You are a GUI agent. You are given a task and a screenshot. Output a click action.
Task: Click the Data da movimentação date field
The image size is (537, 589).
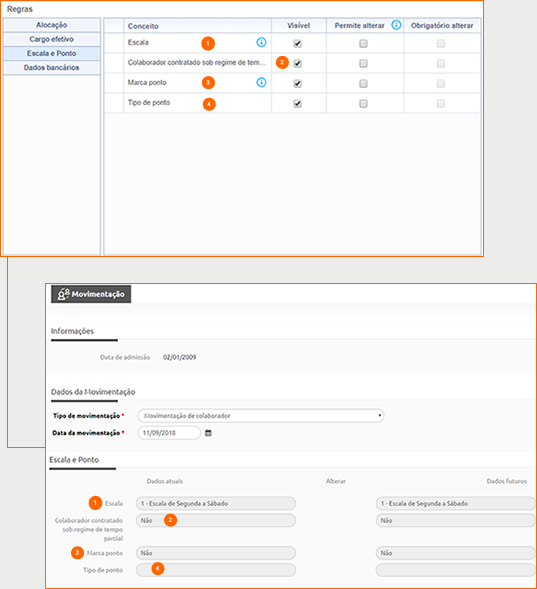click(169, 433)
